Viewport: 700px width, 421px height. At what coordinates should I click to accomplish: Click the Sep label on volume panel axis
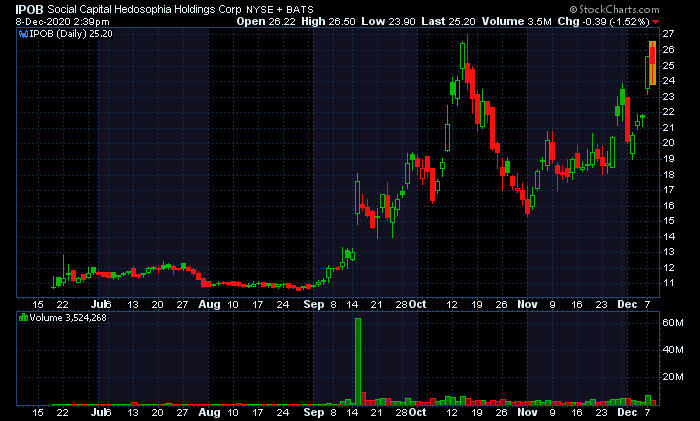313,413
